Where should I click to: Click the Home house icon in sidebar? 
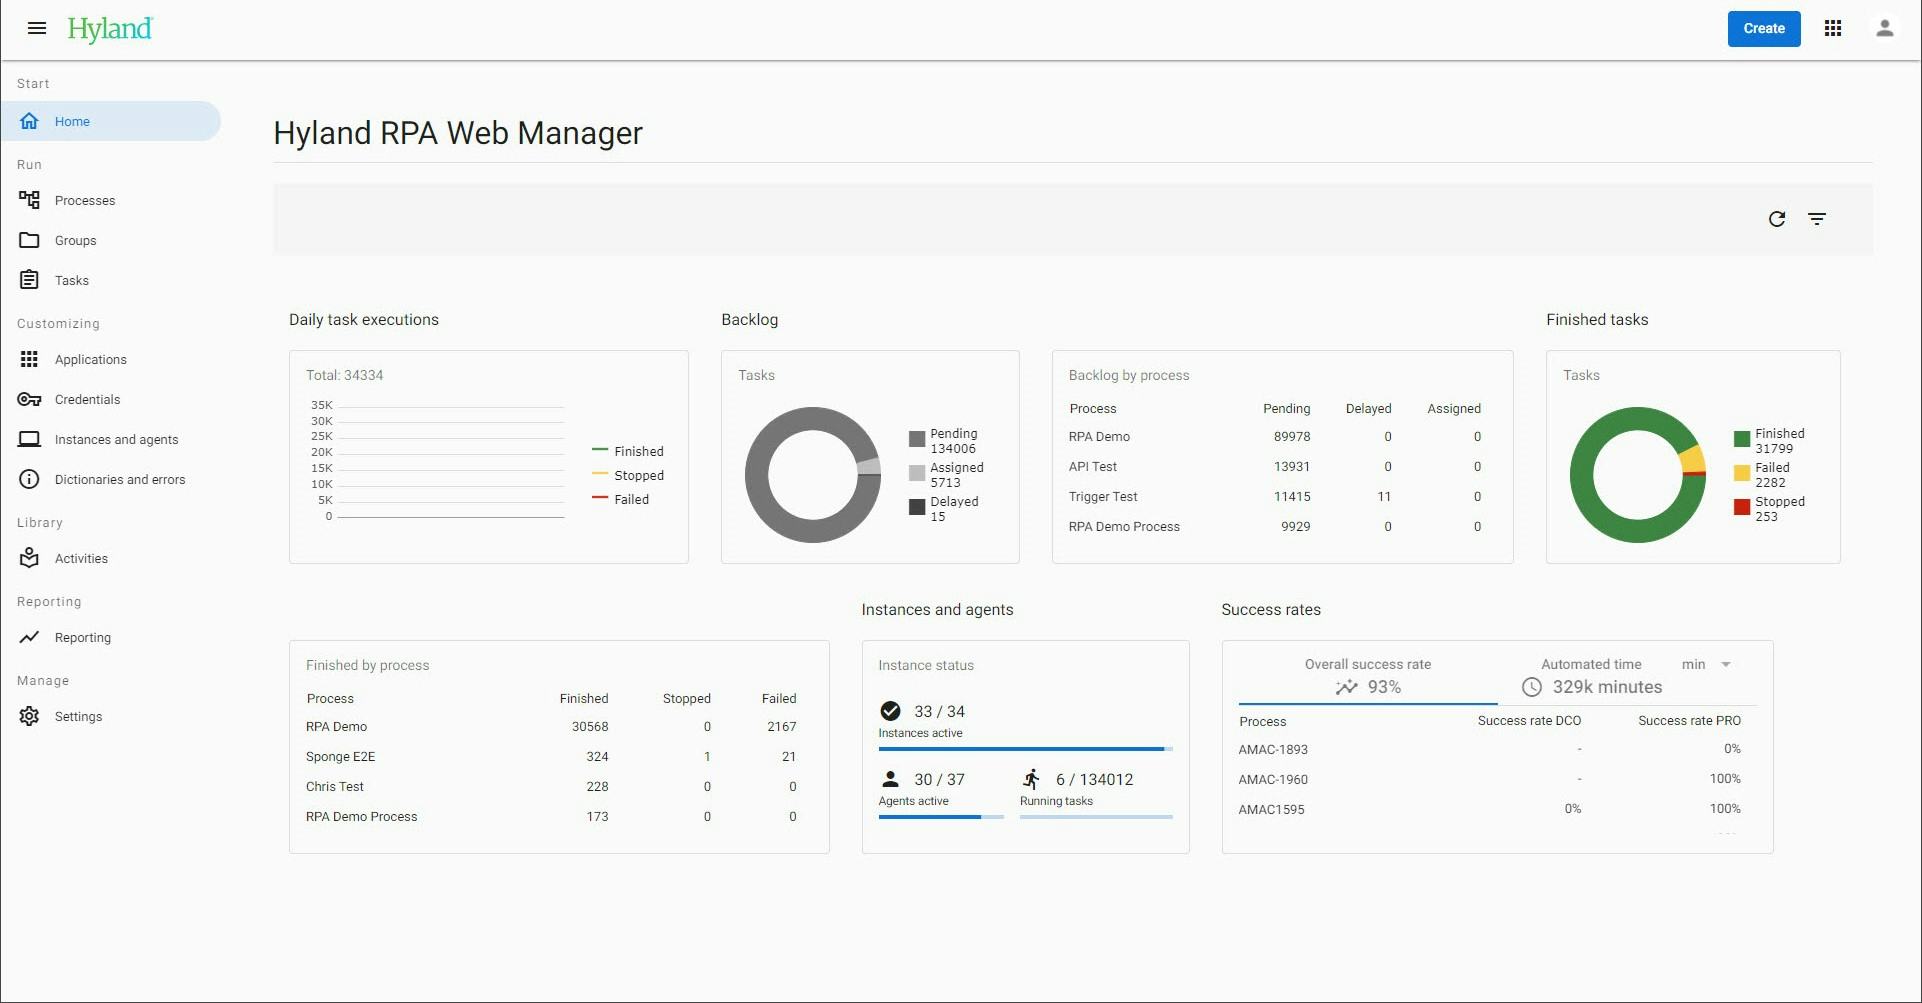[29, 121]
